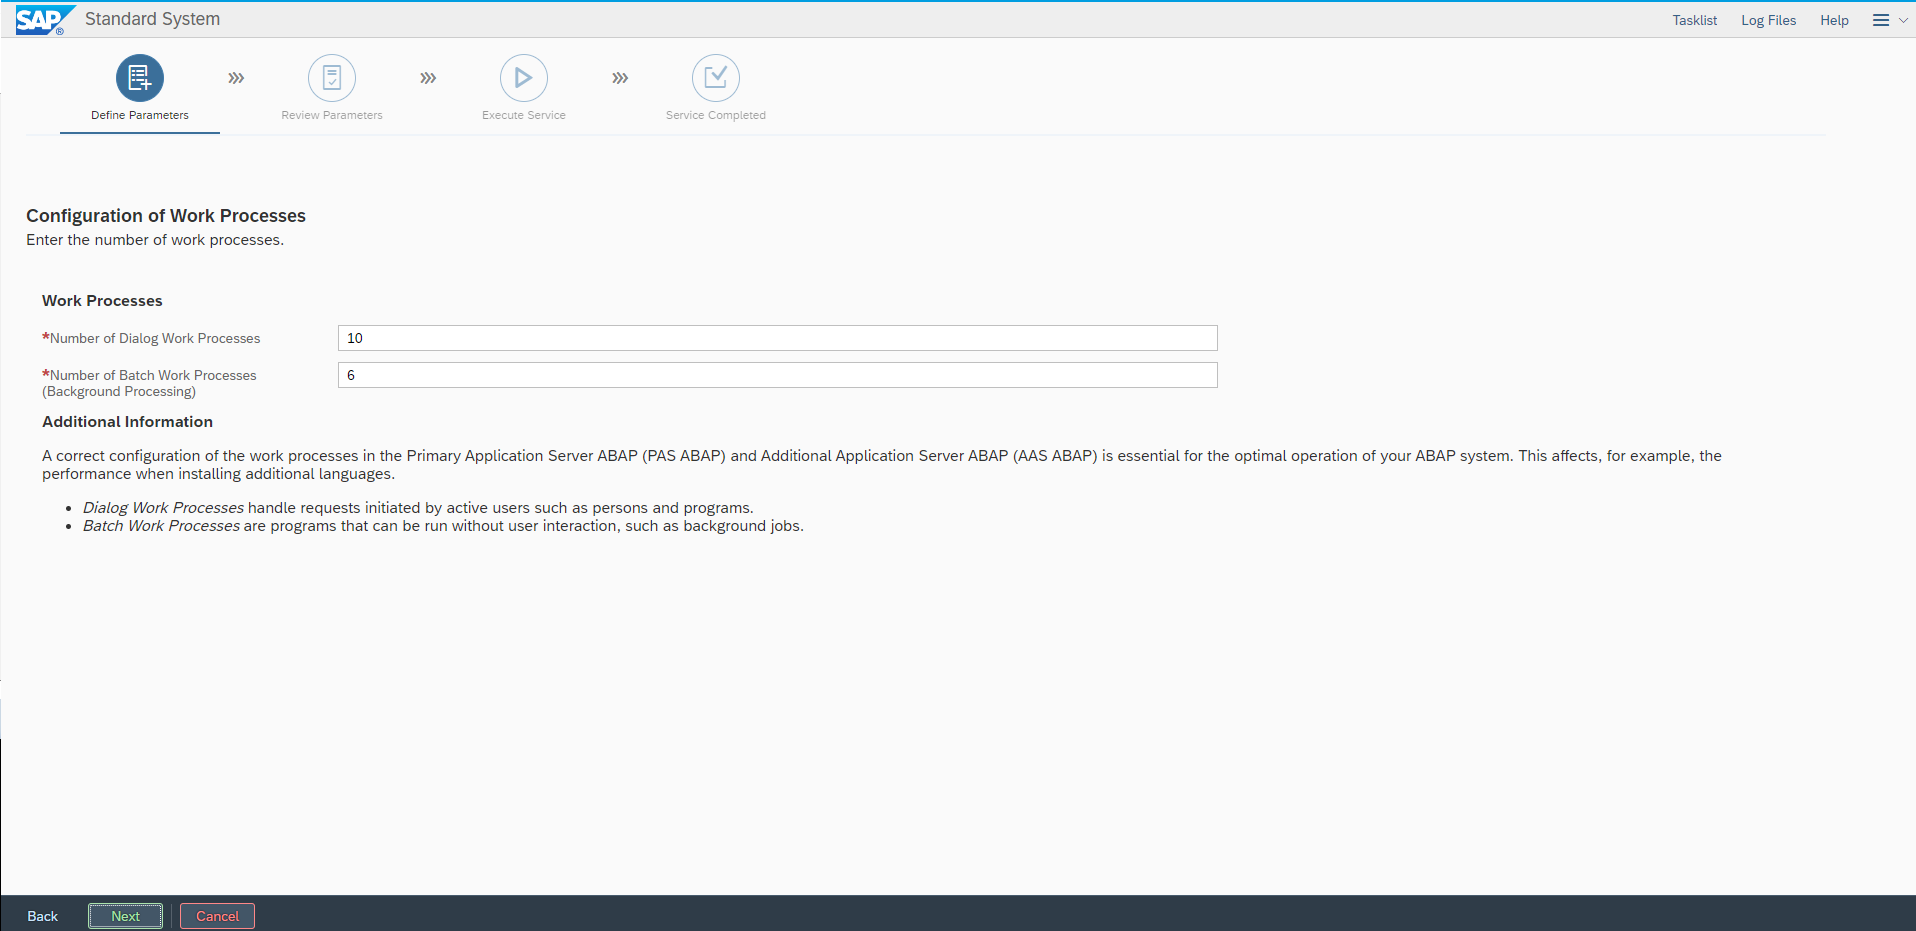The height and width of the screenshot is (931, 1916).
Task: Open the hamburger menu icon
Action: (1880, 20)
